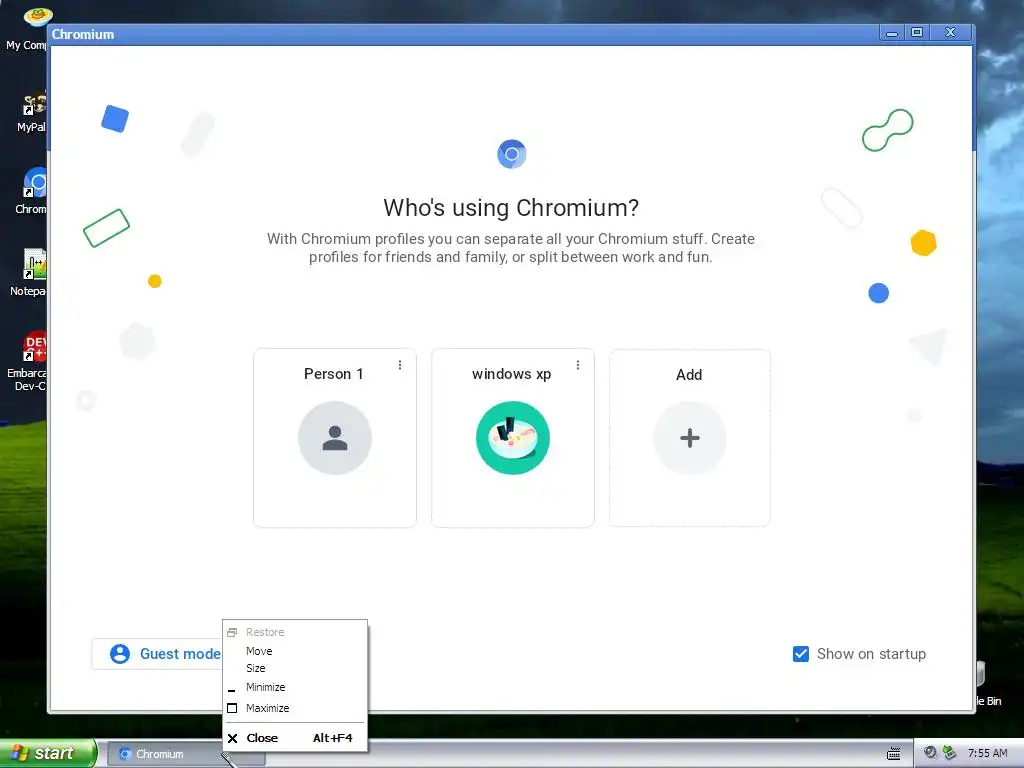
Task: Open the Start menu
Action: pyautogui.click(x=48, y=753)
